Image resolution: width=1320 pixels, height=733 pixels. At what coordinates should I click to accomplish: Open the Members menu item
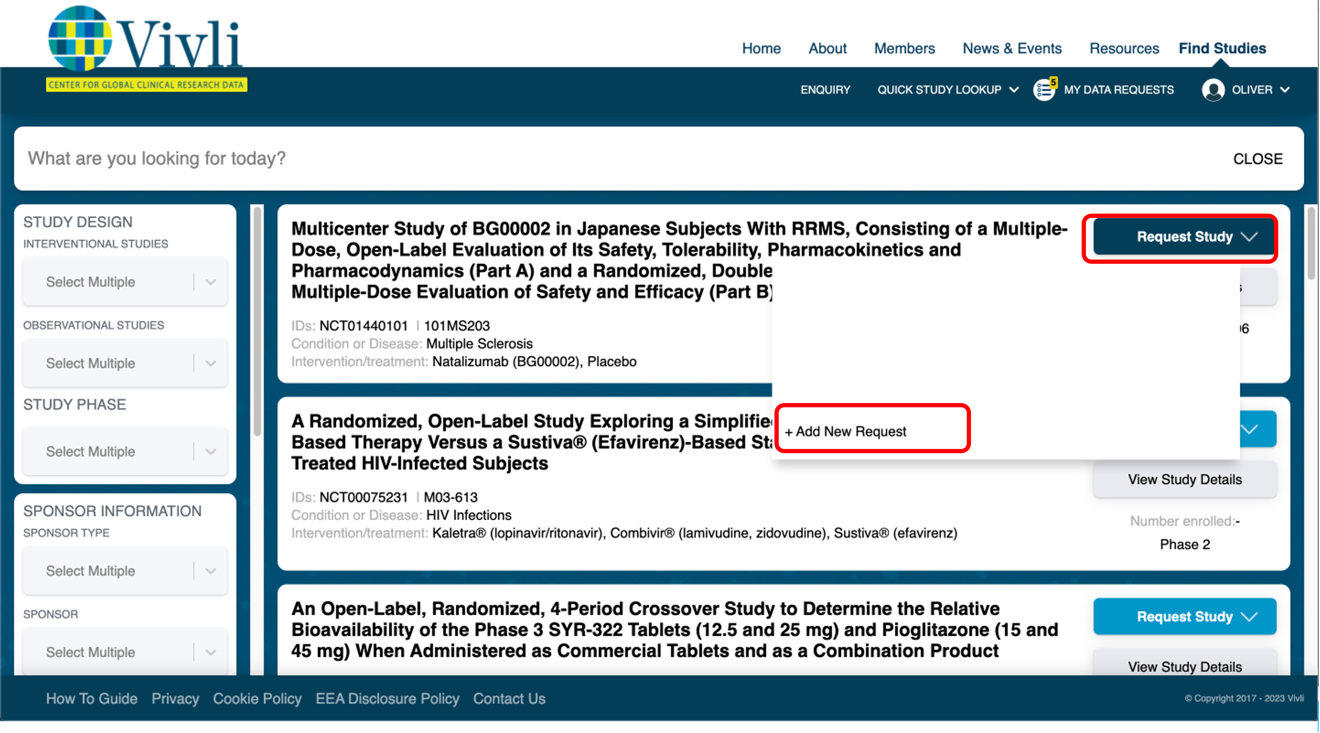pyautogui.click(x=904, y=48)
